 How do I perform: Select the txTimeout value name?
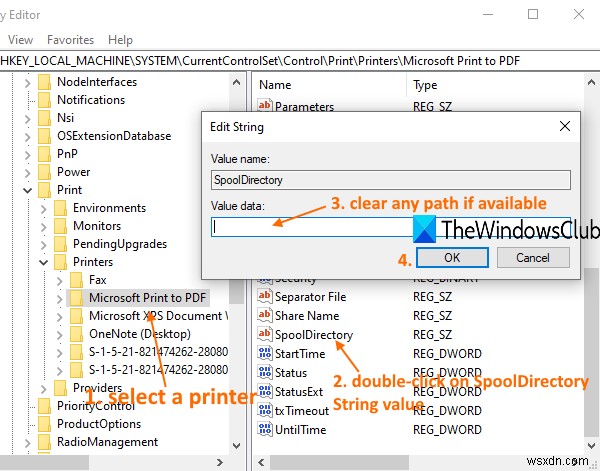[302, 411]
